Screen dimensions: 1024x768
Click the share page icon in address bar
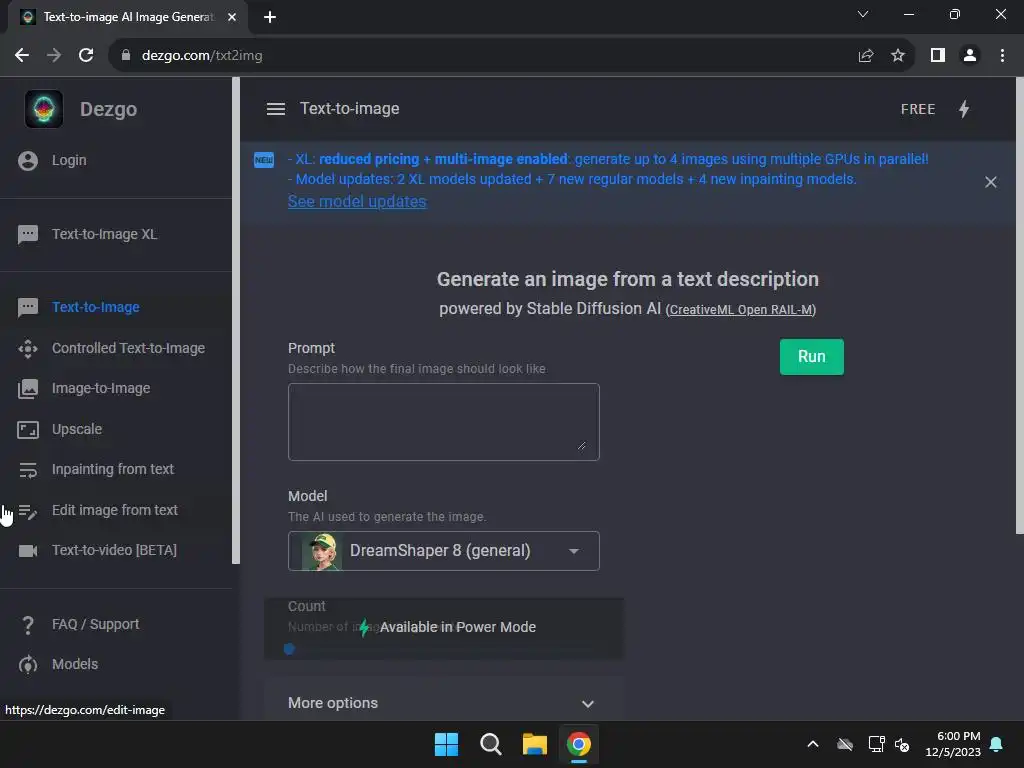(x=866, y=56)
